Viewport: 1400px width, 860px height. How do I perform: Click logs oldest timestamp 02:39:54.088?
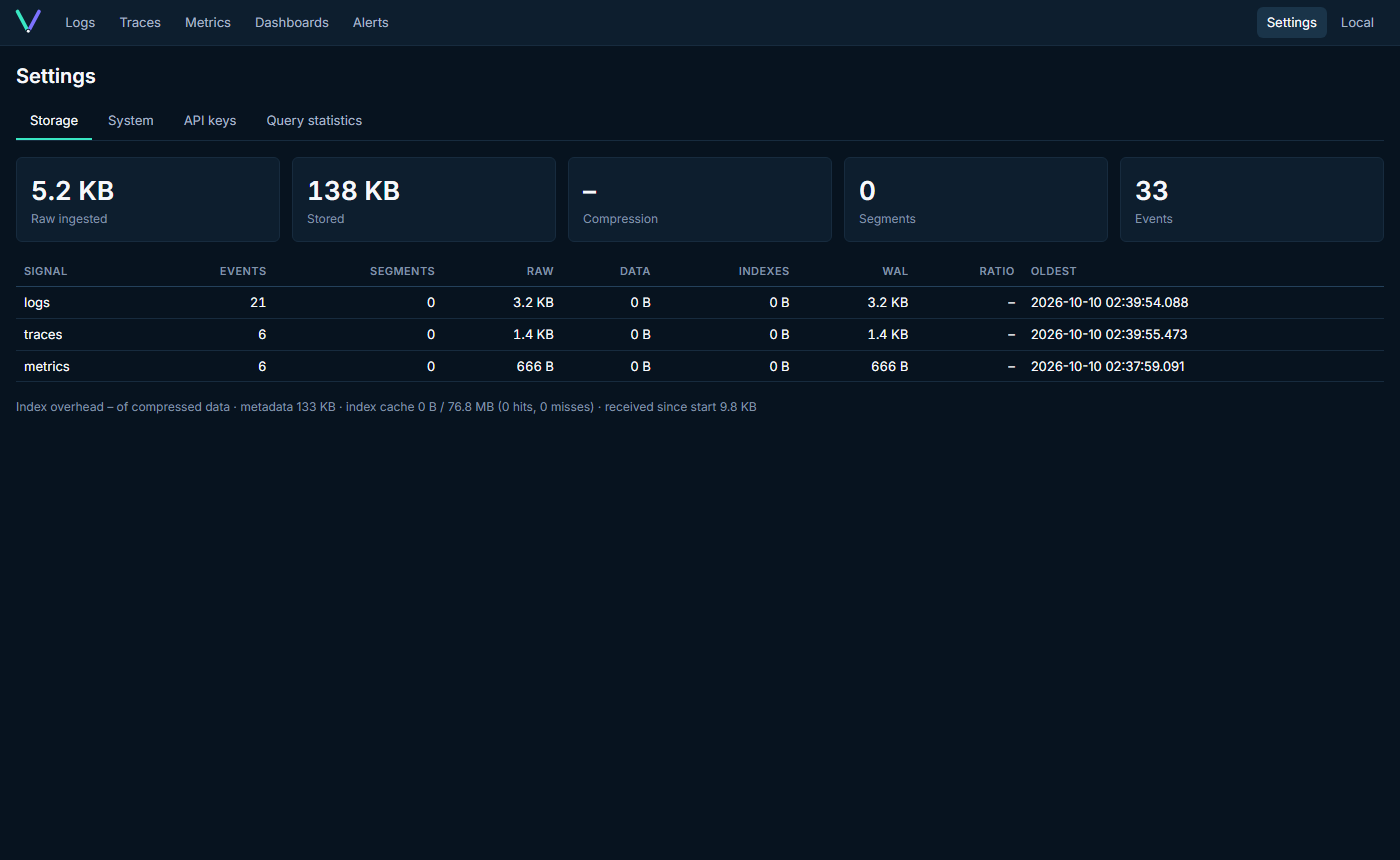point(1109,302)
